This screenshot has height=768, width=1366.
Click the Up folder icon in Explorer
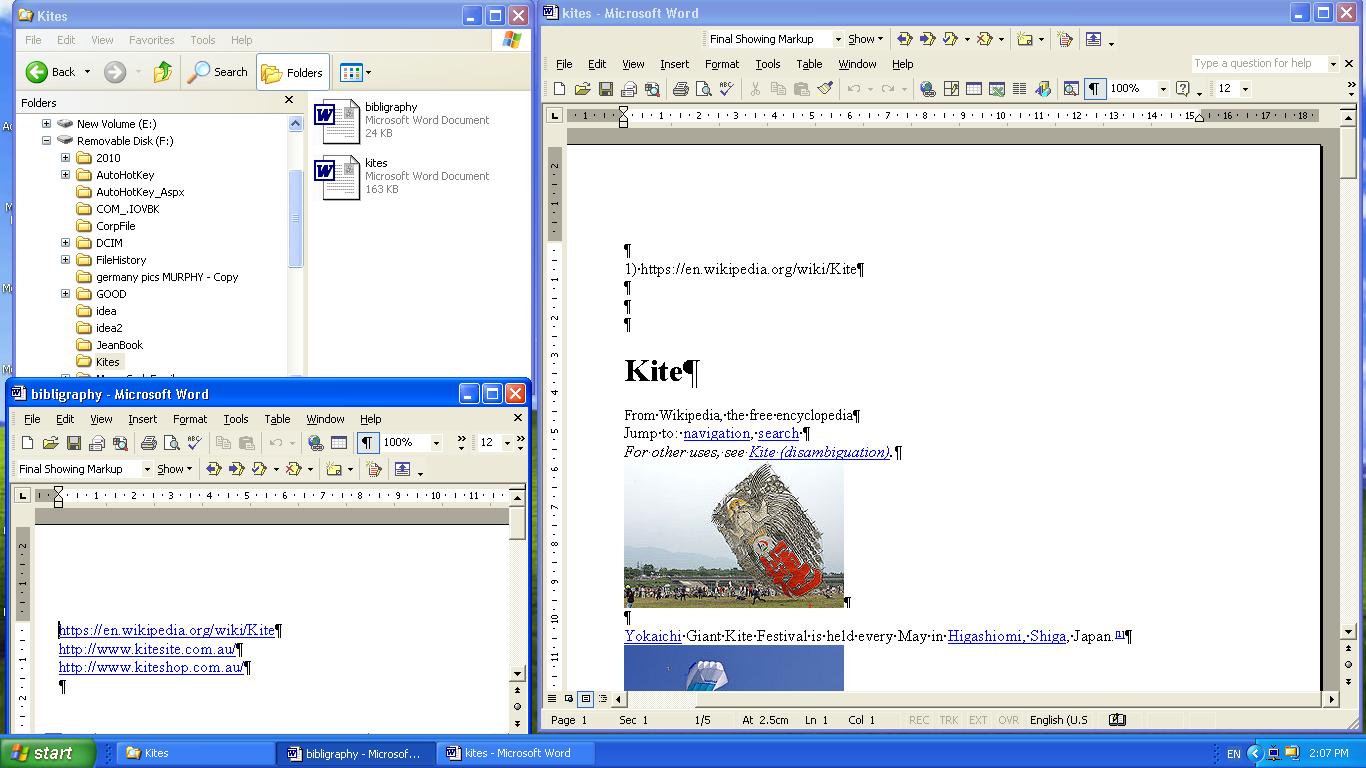coord(162,72)
